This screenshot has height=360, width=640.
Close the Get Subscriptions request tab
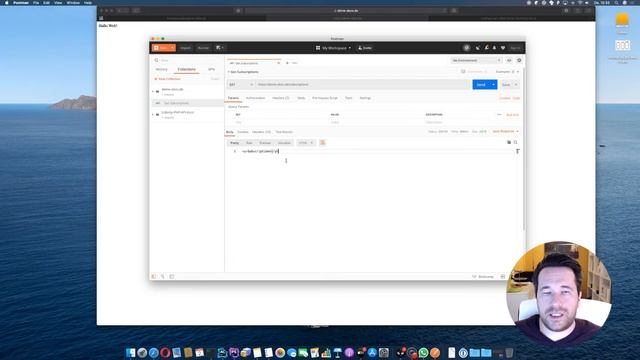[279, 63]
